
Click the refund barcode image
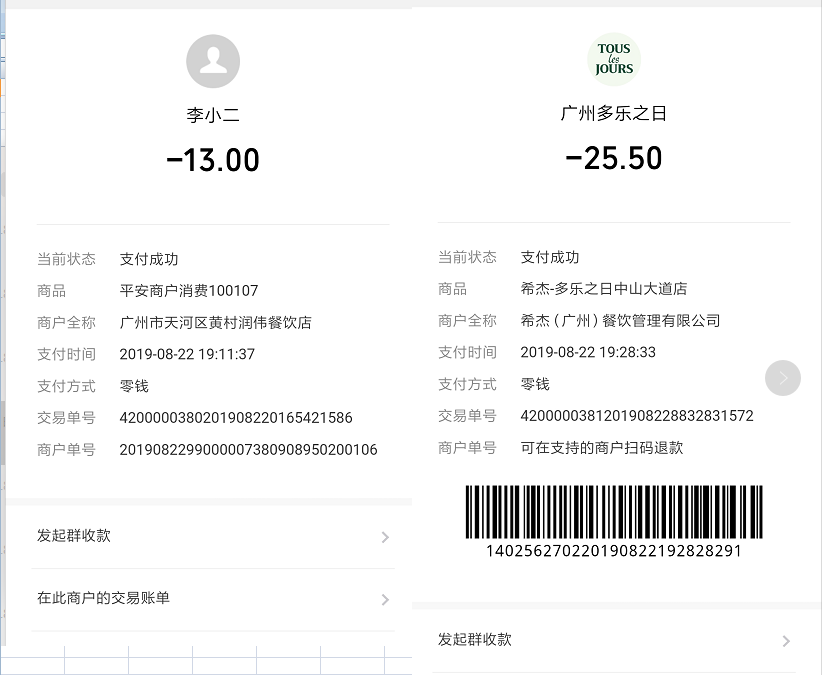(614, 511)
